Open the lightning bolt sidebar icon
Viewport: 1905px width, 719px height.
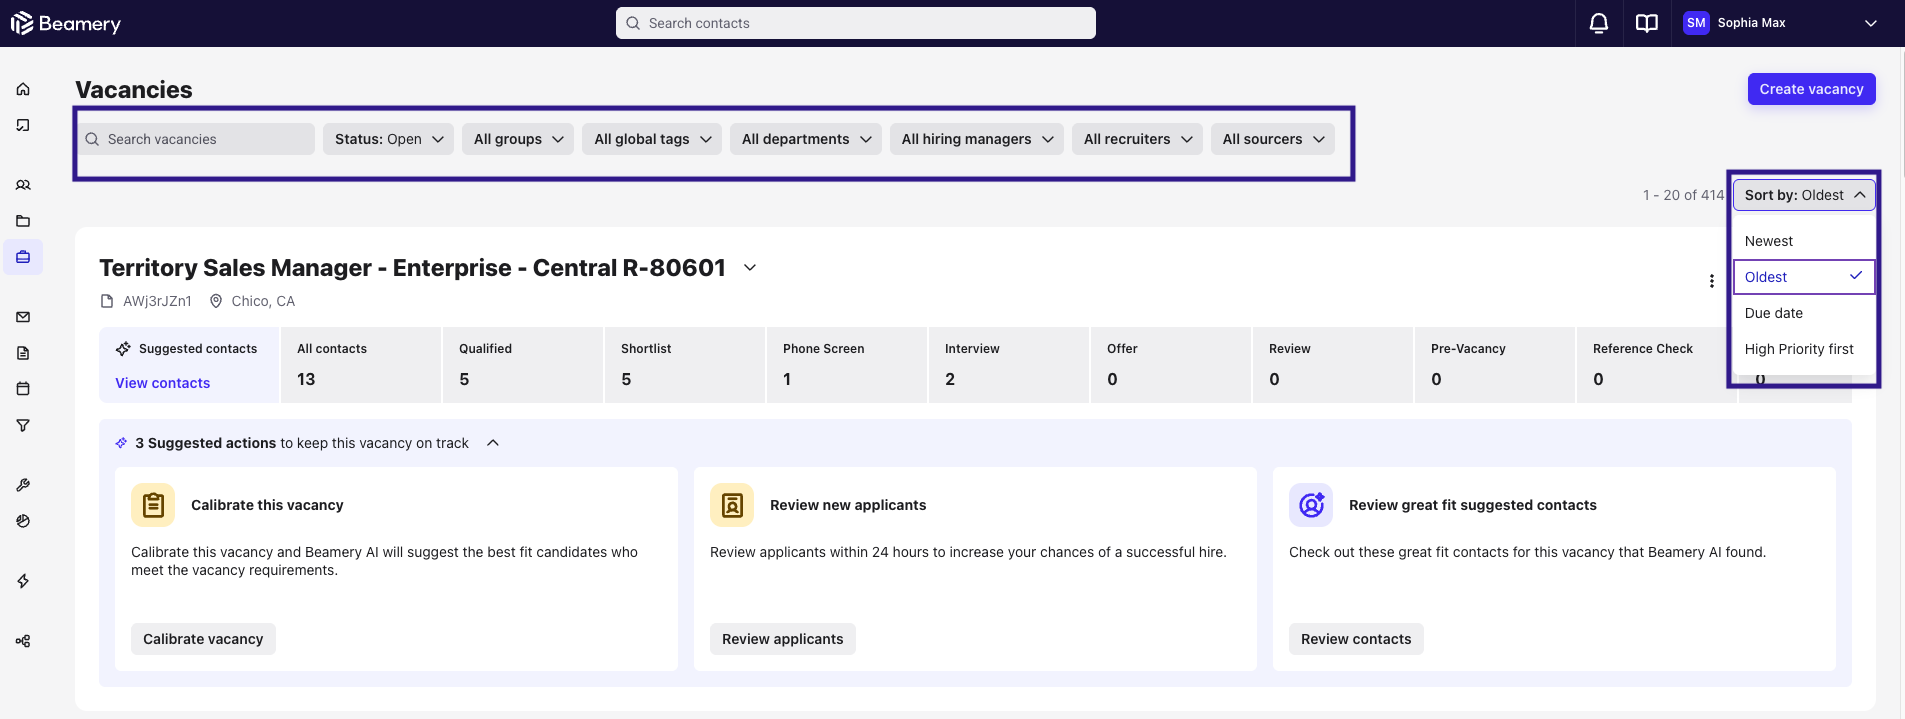pos(23,581)
